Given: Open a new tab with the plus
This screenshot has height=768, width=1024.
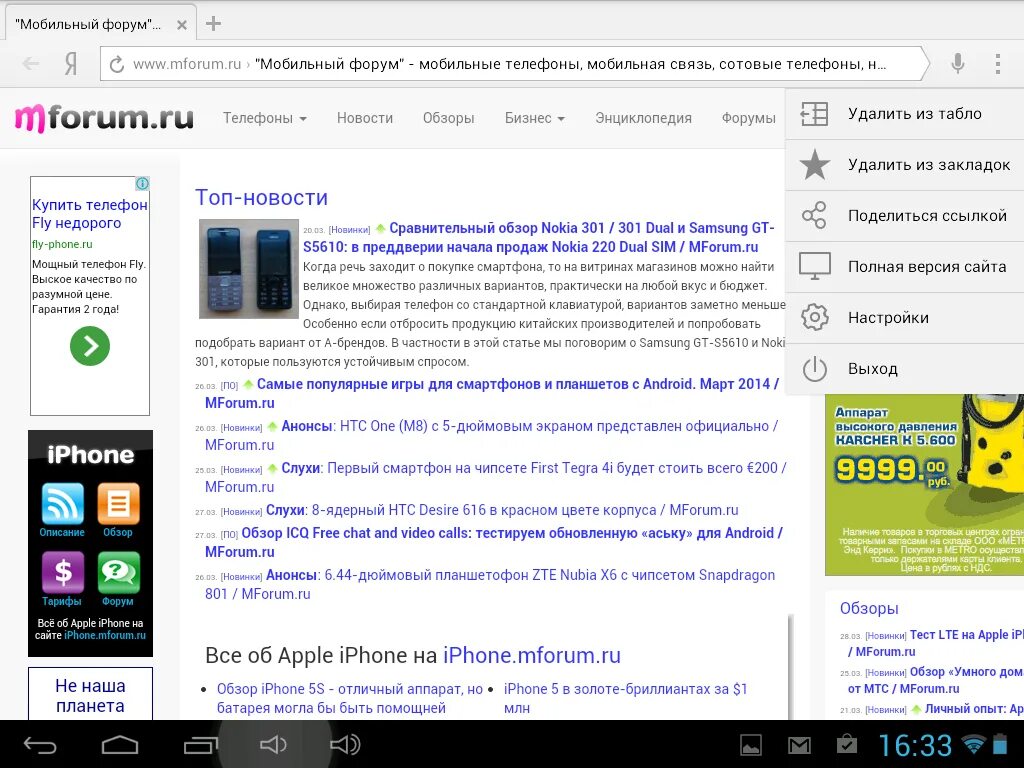Looking at the screenshot, I should pyautogui.click(x=213, y=24).
